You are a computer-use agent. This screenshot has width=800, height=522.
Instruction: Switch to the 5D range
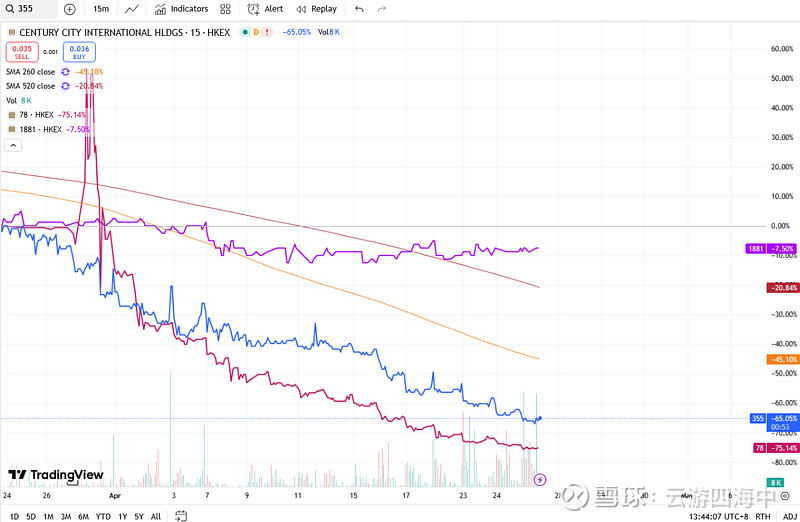[x=31, y=516]
